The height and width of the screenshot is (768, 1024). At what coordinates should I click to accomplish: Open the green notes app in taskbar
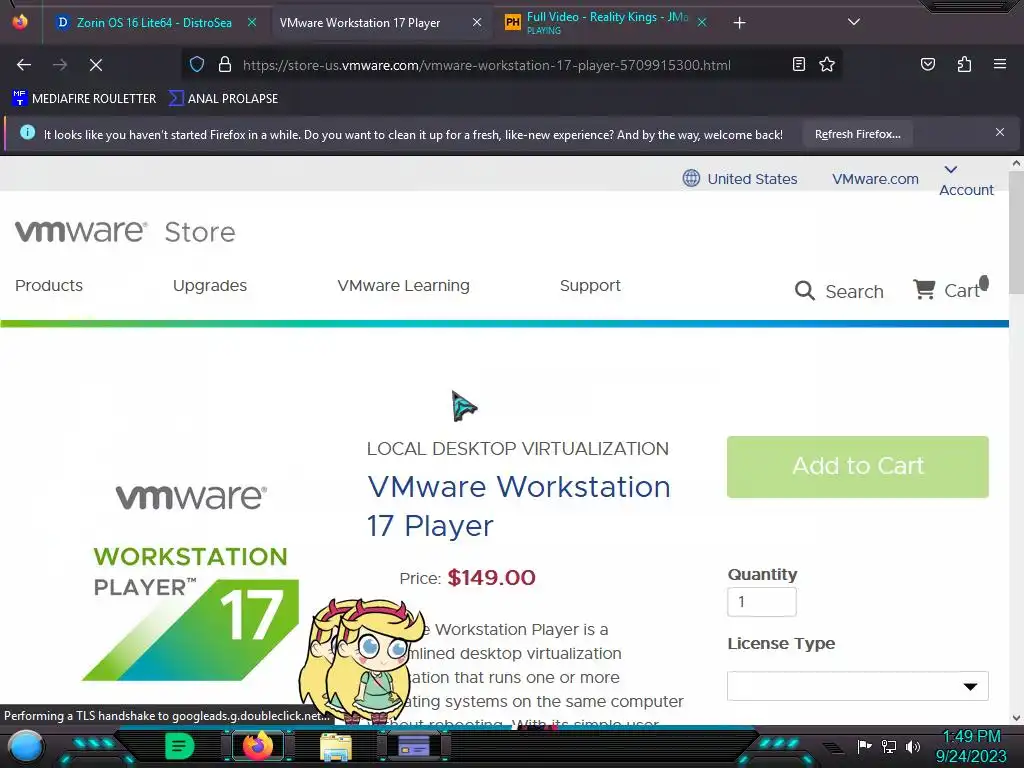179,746
